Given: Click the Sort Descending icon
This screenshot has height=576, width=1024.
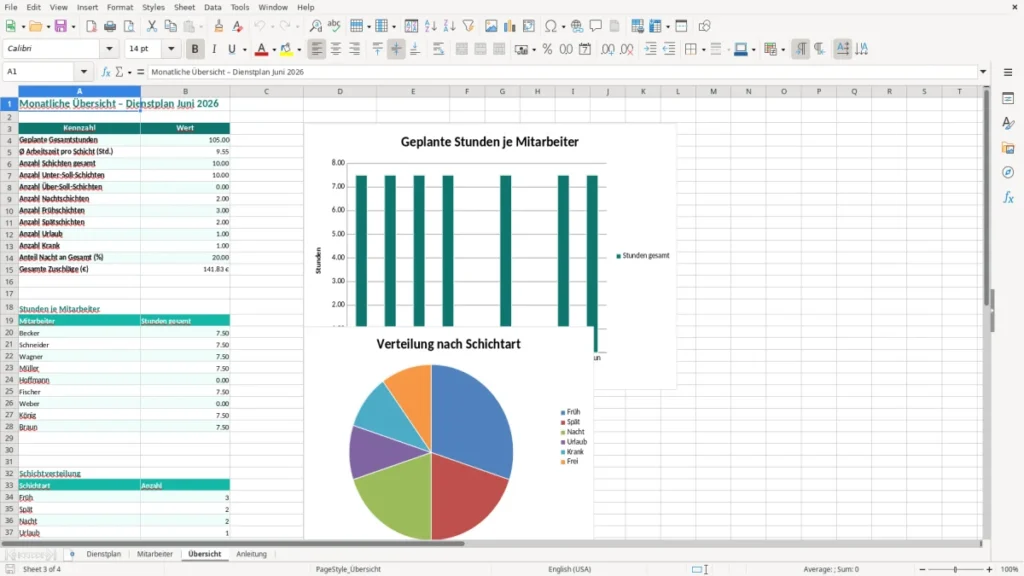Looking at the screenshot, I should [x=449, y=26].
